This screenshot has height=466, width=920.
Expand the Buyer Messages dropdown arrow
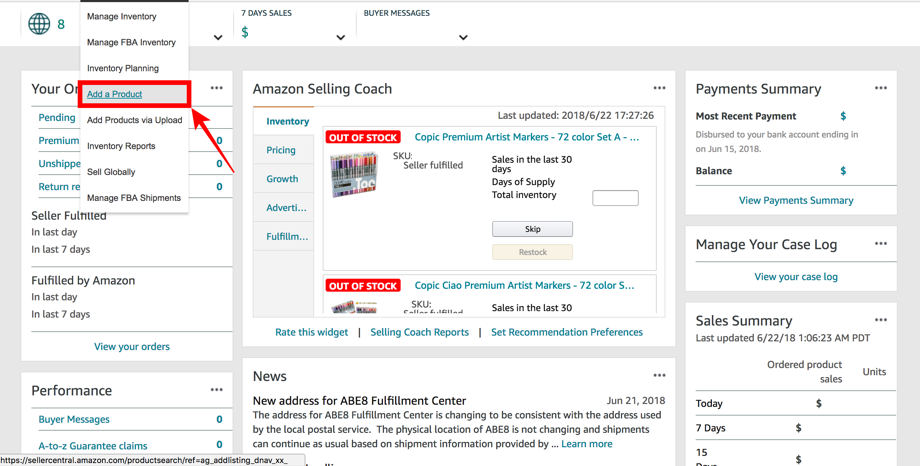click(x=463, y=38)
